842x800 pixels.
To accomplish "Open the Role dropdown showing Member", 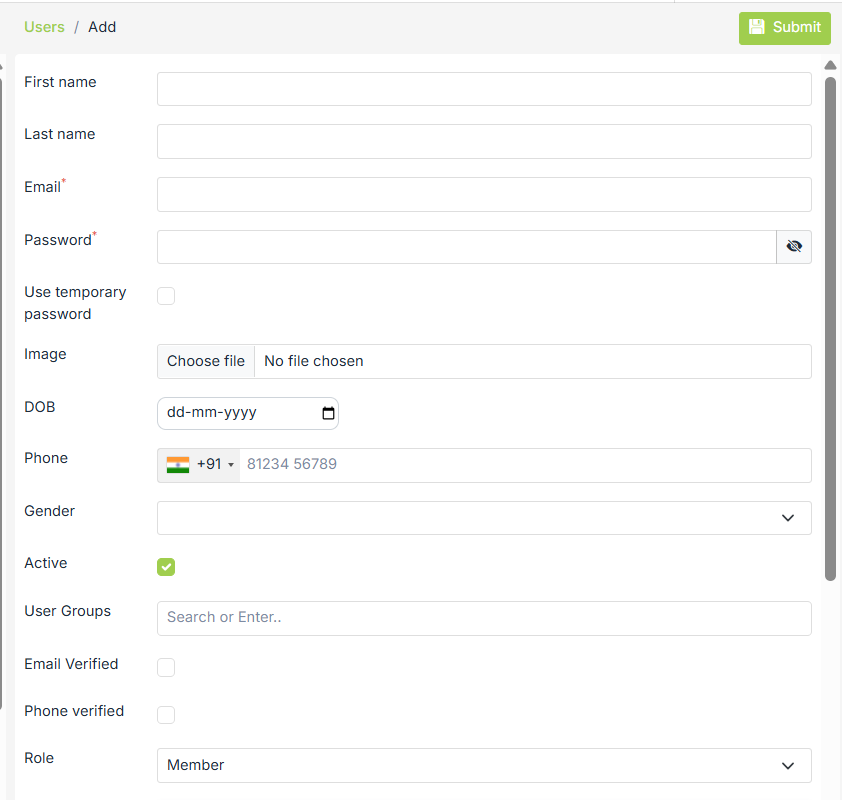I will point(484,765).
